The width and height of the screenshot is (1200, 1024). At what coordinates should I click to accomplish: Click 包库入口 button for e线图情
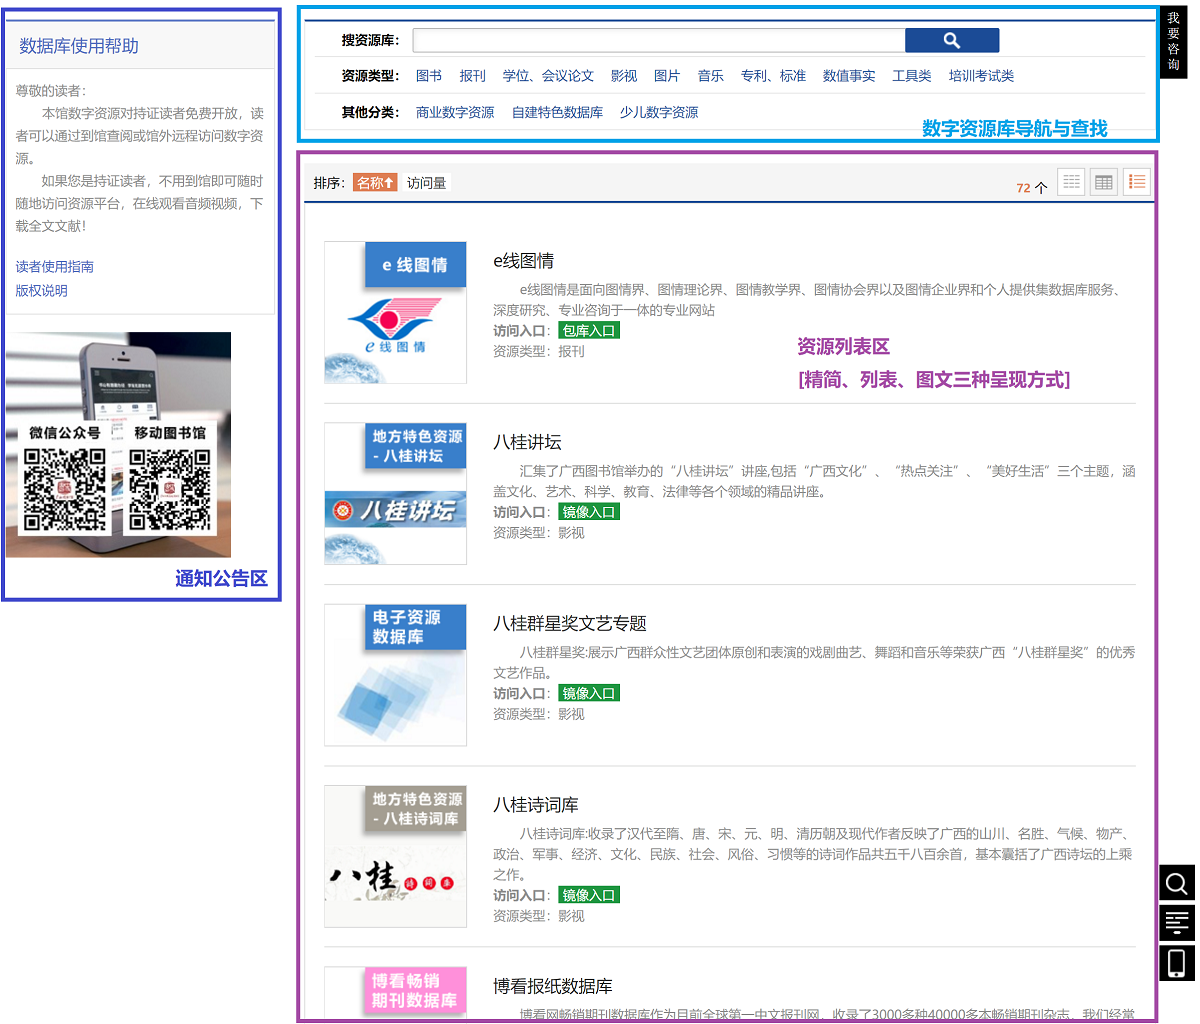tap(589, 331)
